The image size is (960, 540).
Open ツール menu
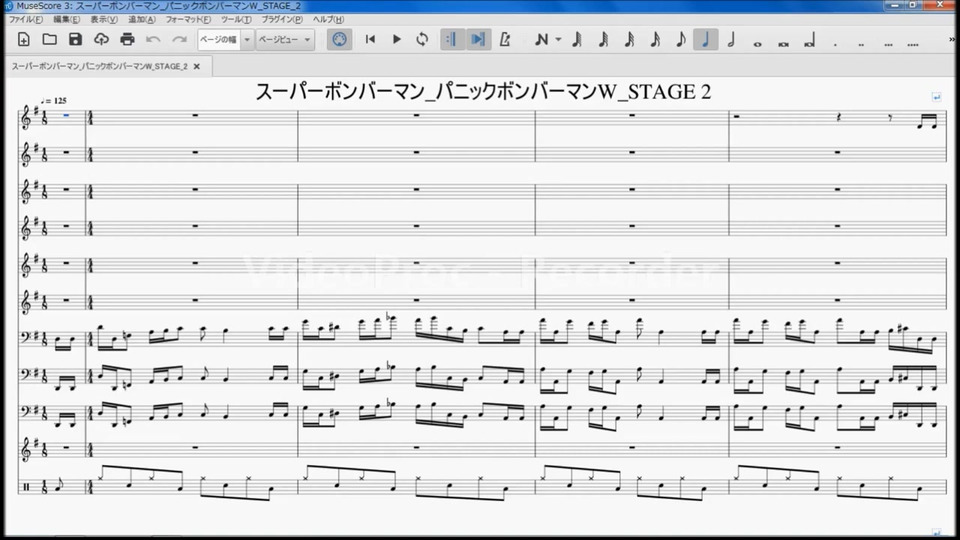click(236, 20)
